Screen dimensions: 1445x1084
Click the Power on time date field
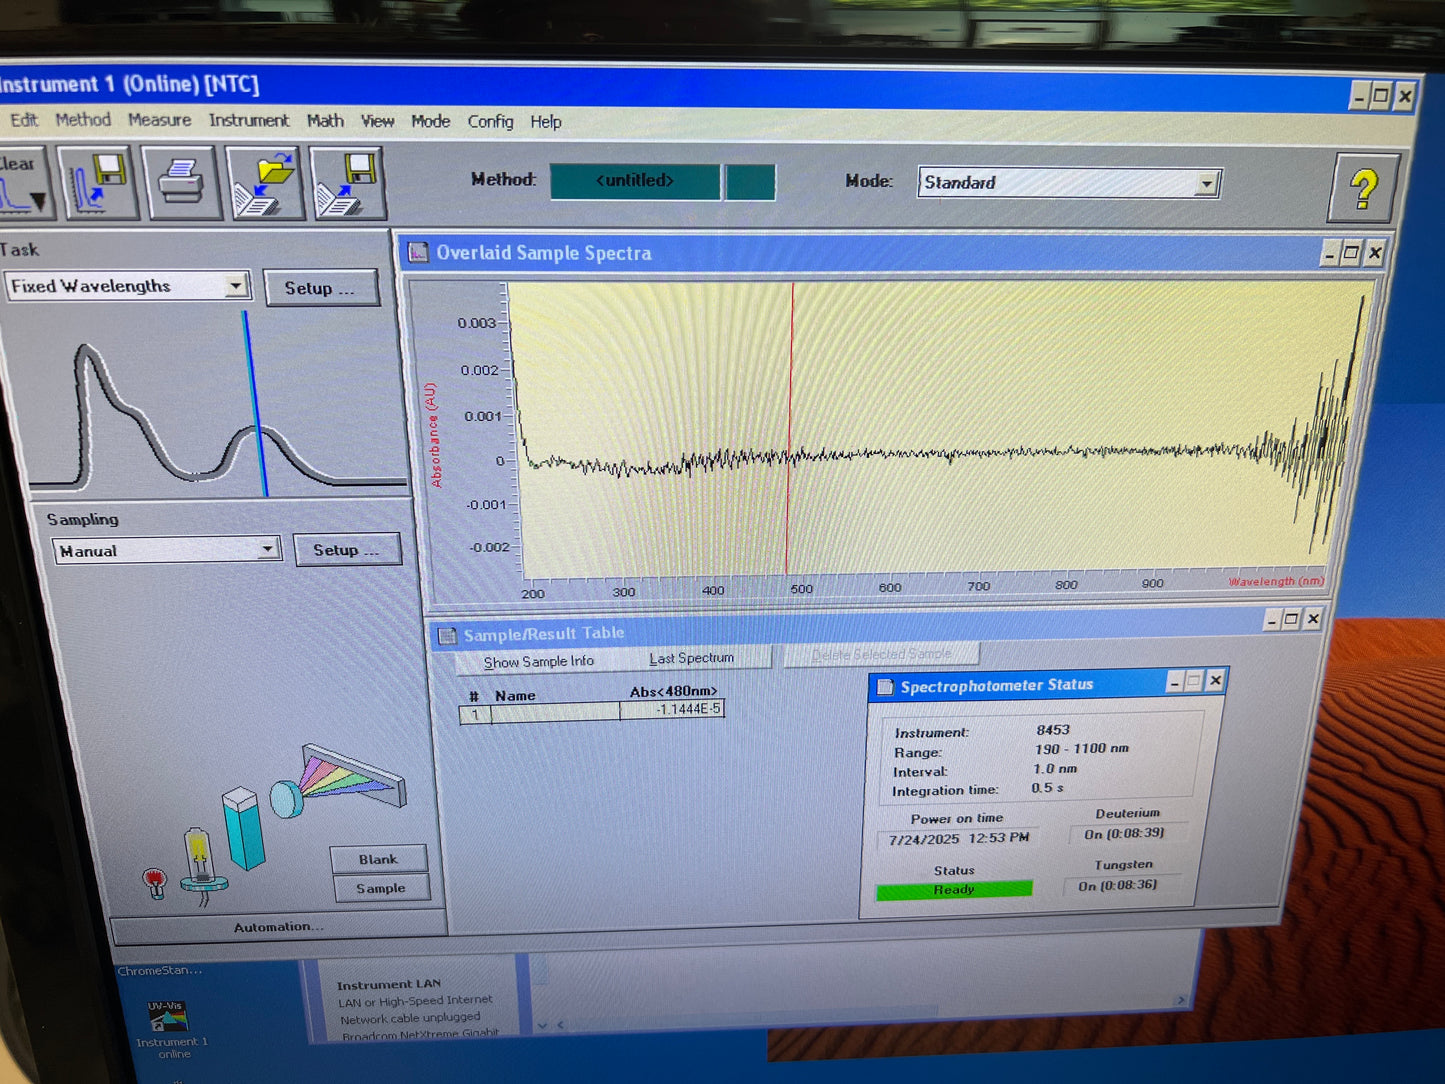[958, 838]
